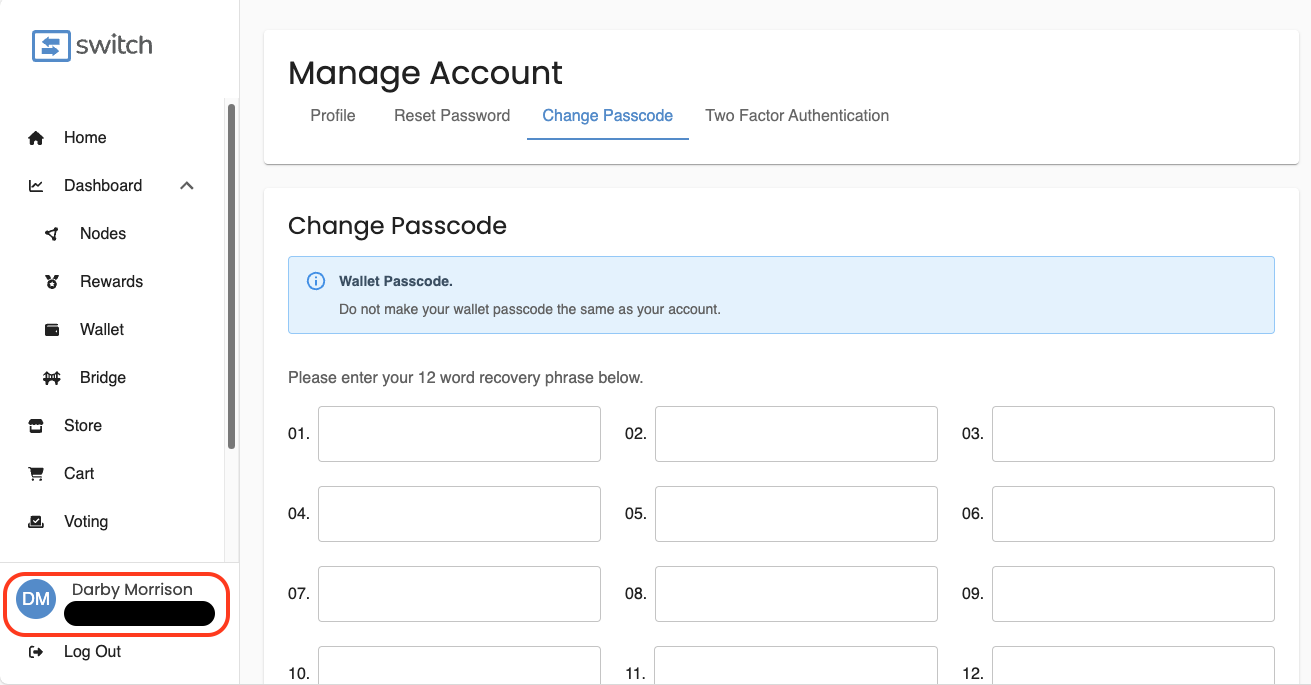The width and height of the screenshot is (1311, 685).
Task: Open the Cart page
Action: point(79,474)
